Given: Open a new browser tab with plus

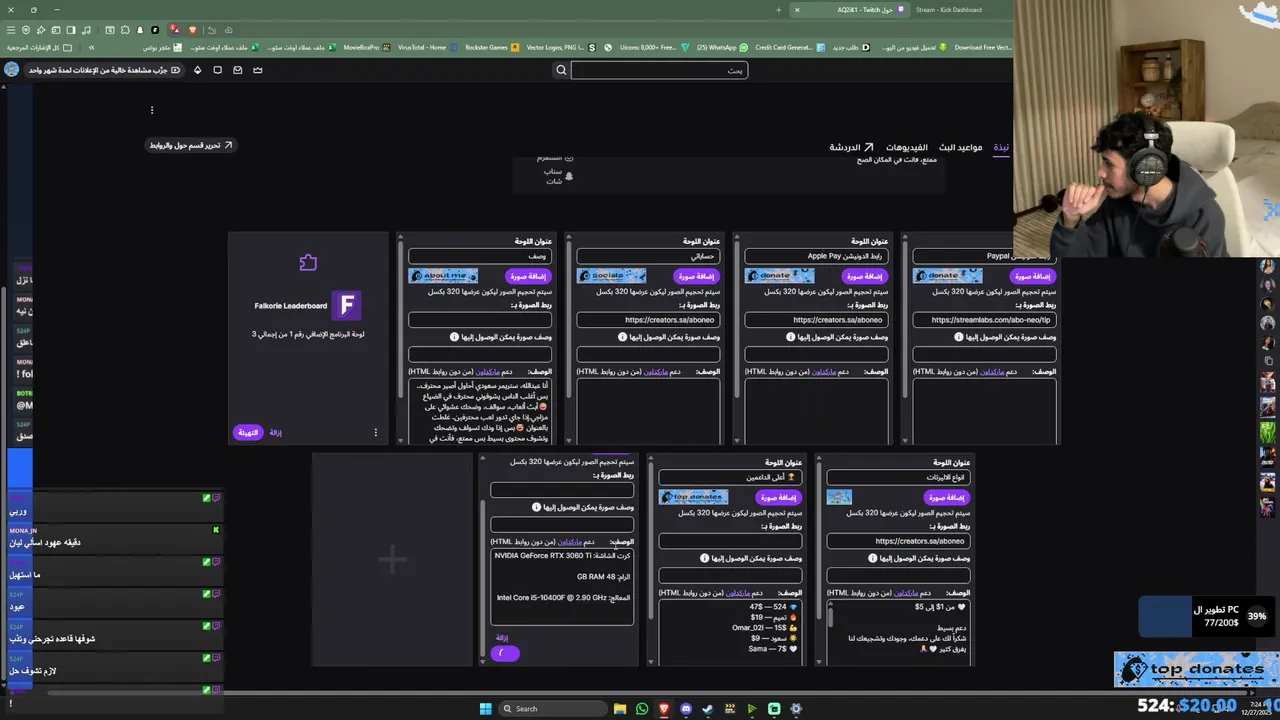Looking at the screenshot, I should [778, 10].
